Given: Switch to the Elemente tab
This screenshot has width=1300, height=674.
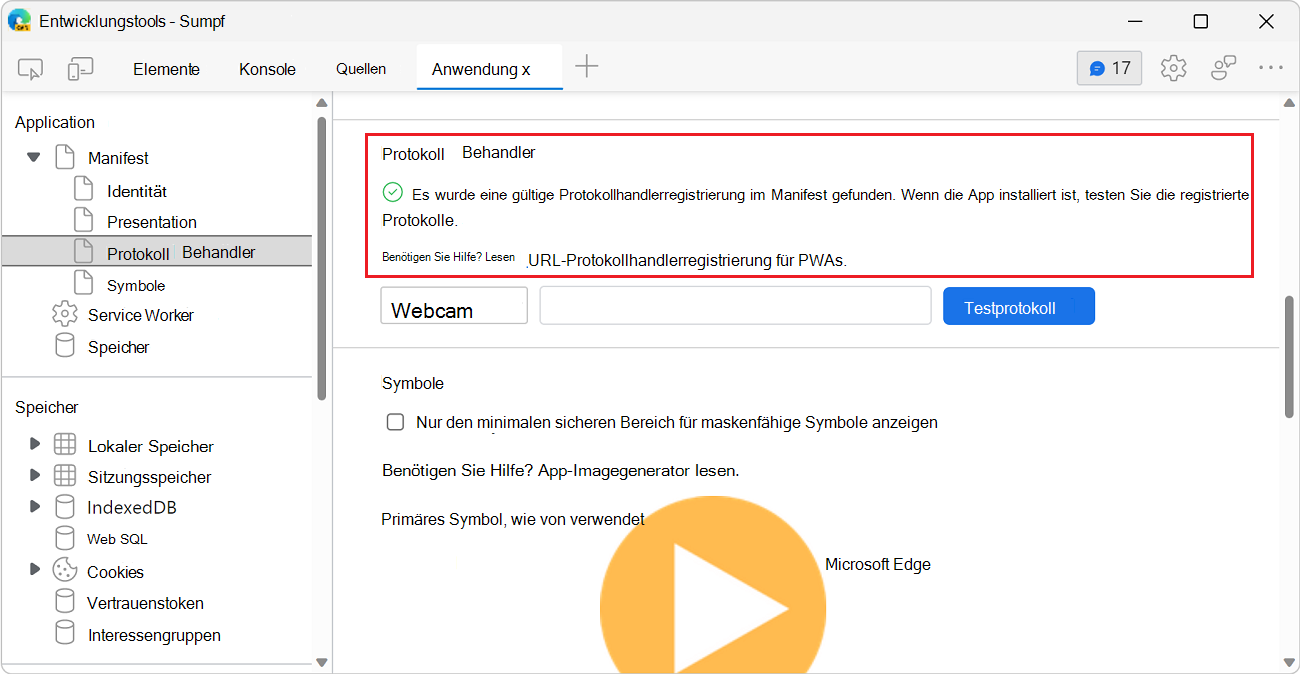Looking at the screenshot, I should pos(166,69).
